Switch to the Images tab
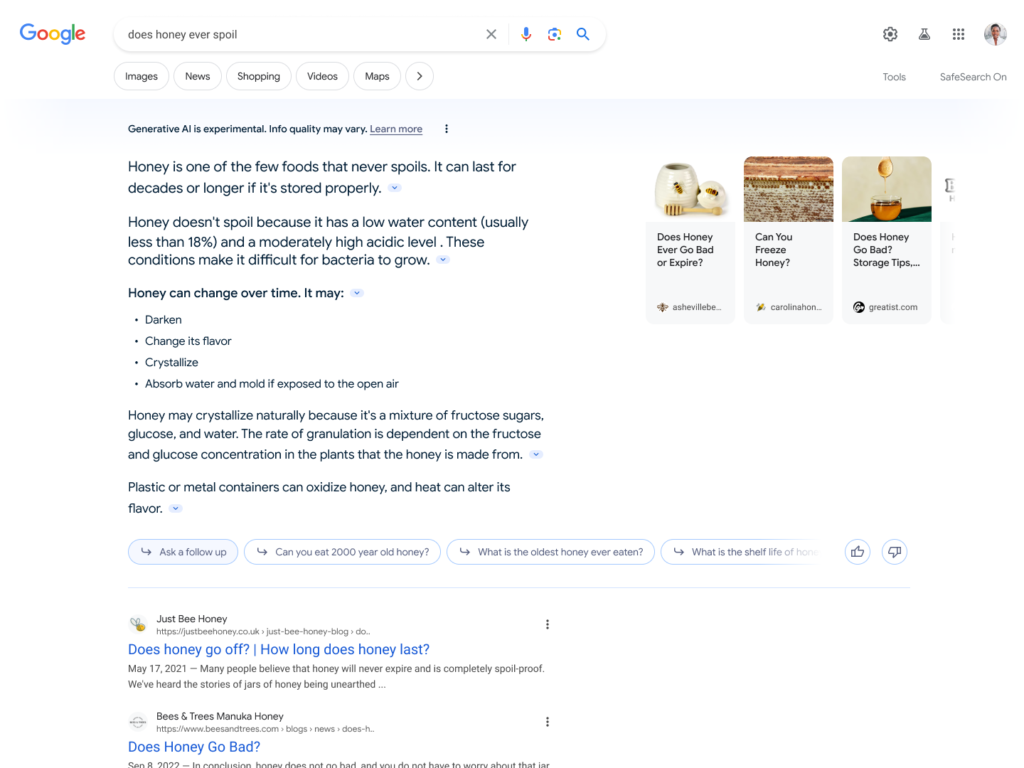The image size is (1024, 768). click(141, 76)
